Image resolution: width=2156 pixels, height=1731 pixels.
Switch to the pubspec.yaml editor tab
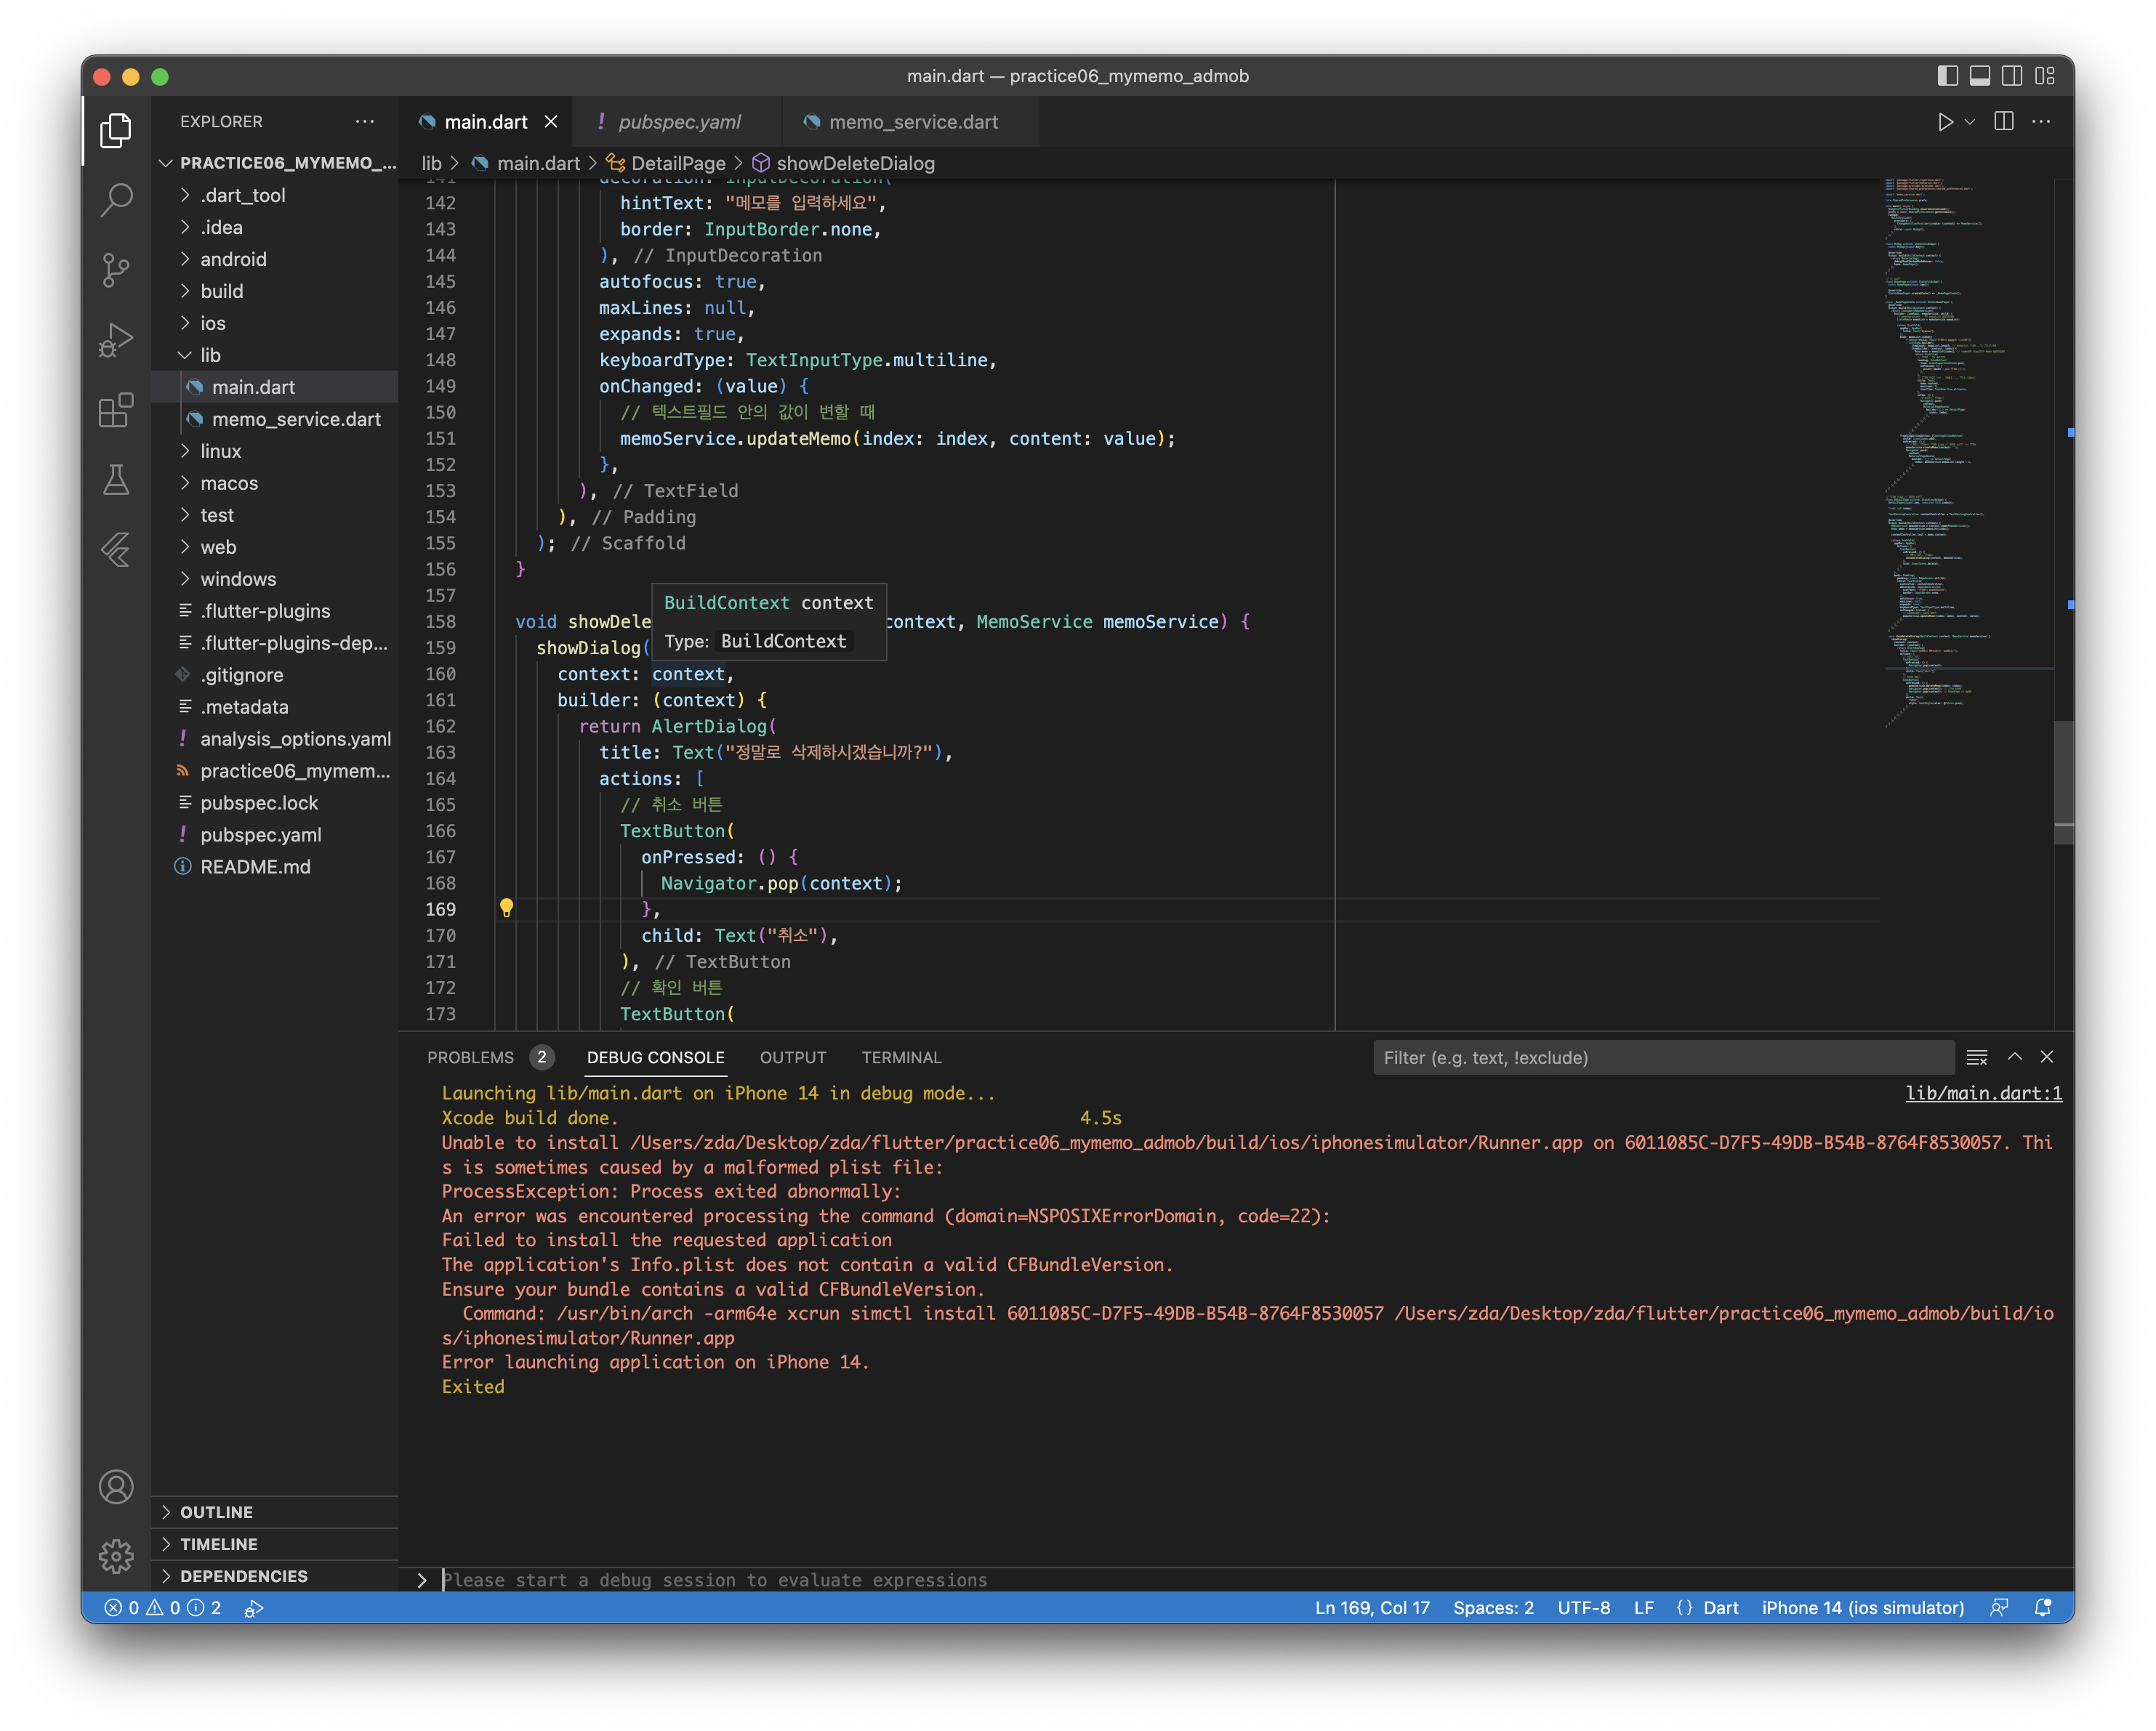click(678, 122)
